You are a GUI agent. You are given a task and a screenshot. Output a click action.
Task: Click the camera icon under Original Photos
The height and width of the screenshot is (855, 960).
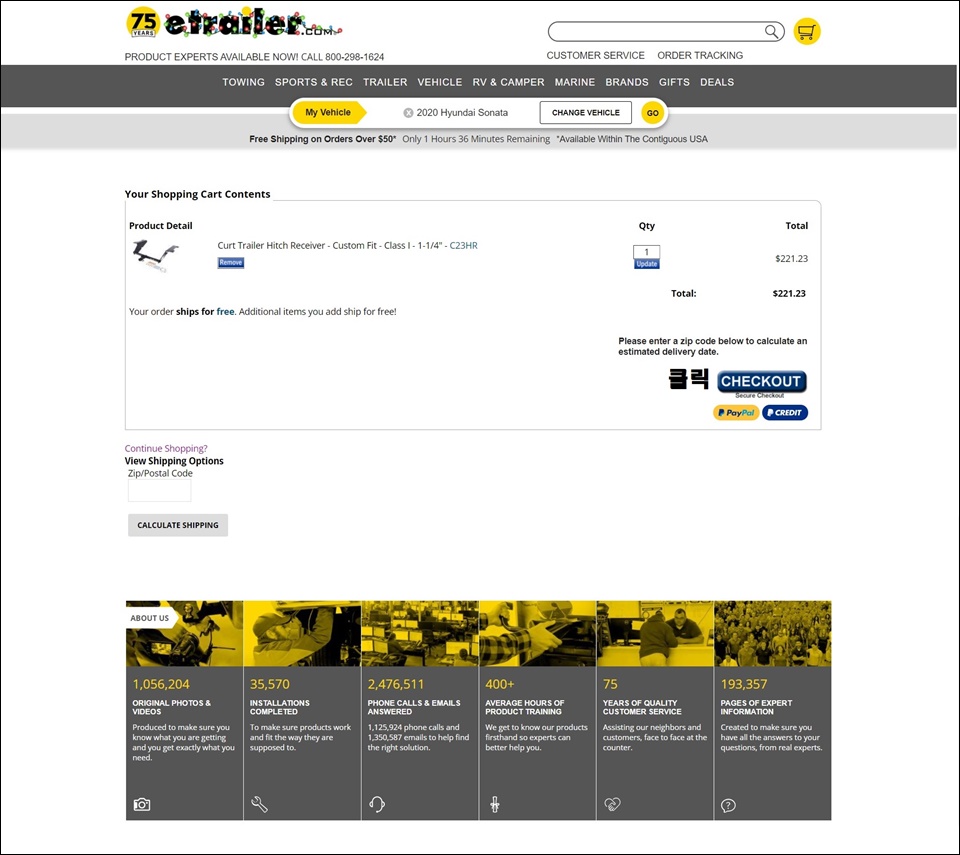pyautogui.click(x=141, y=804)
